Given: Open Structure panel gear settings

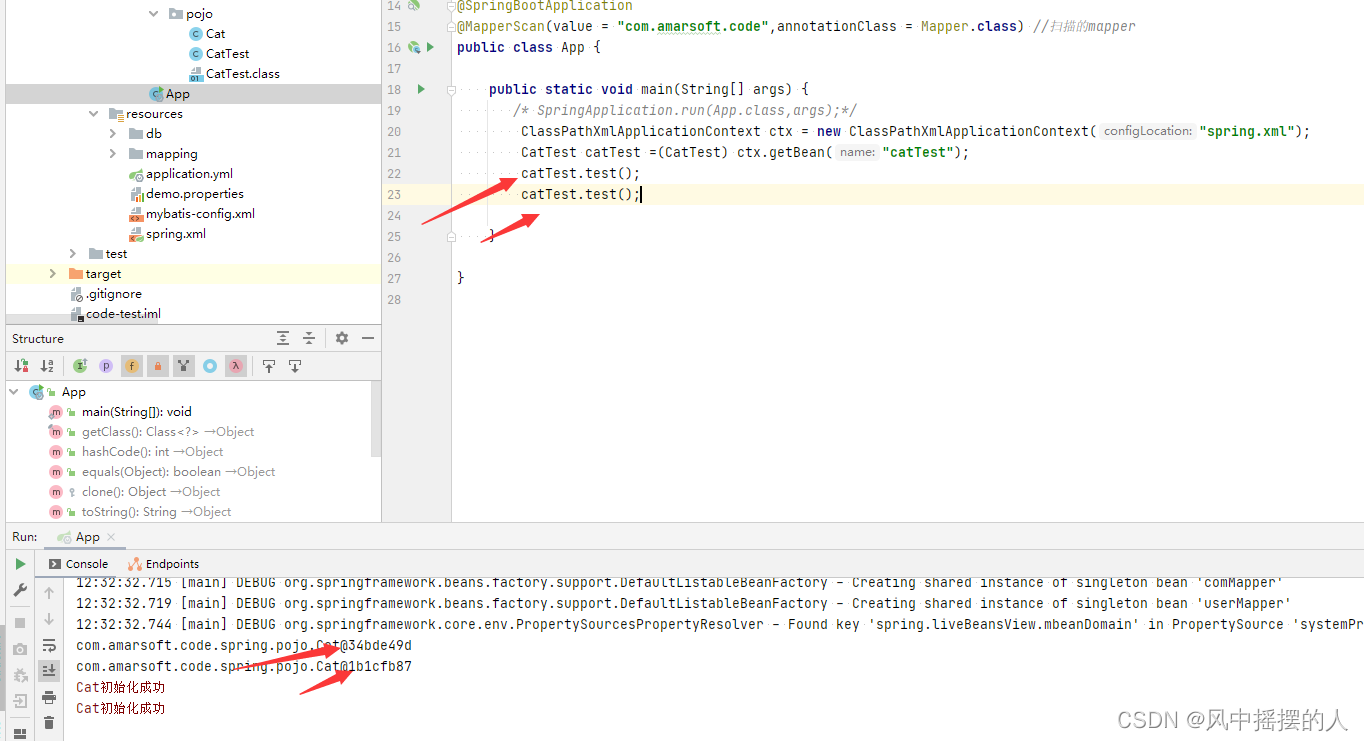Looking at the screenshot, I should (x=342, y=338).
